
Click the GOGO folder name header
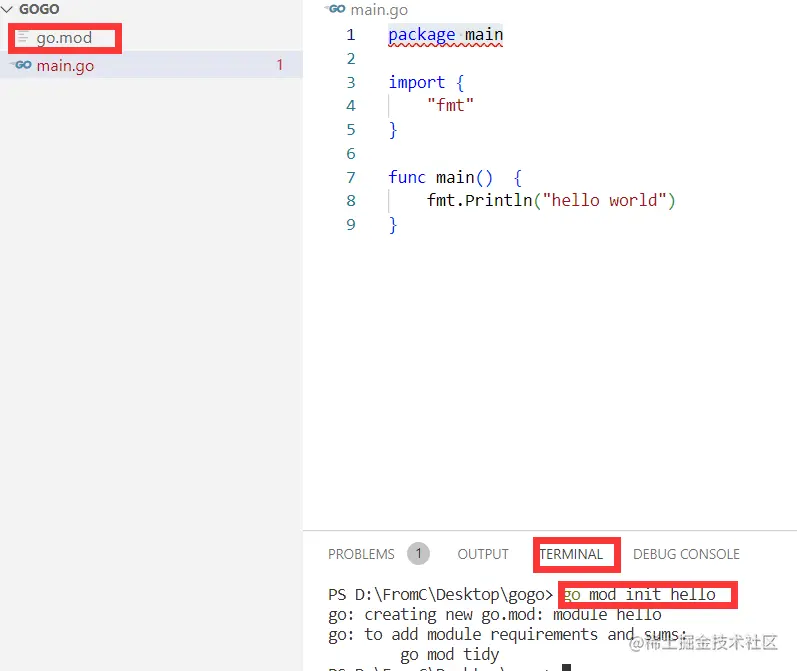click(39, 9)
